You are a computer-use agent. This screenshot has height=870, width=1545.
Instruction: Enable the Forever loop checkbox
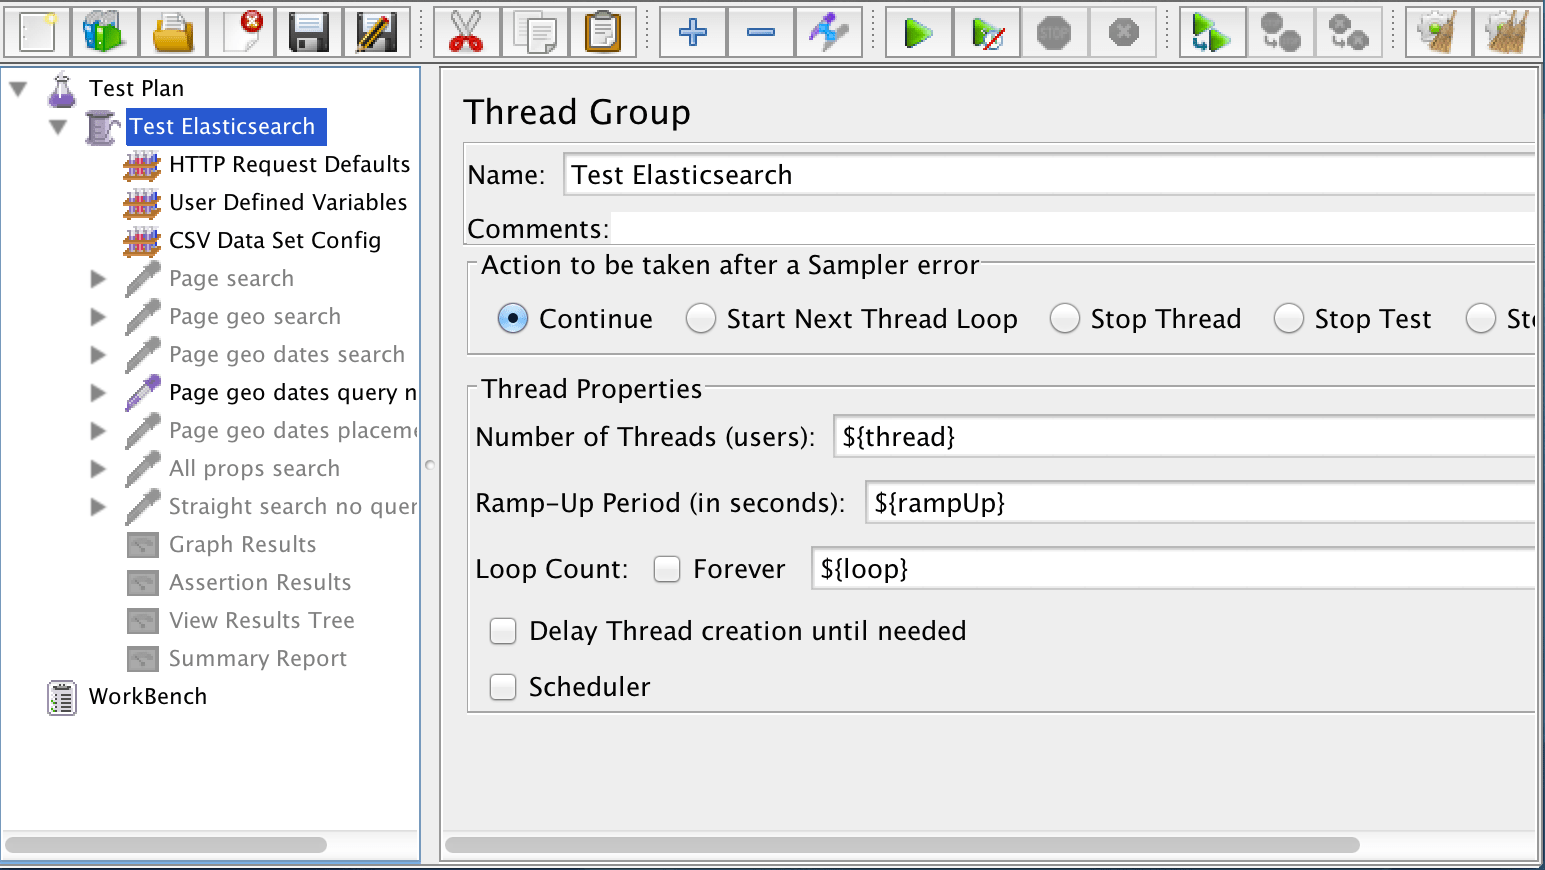coord(667,568)
